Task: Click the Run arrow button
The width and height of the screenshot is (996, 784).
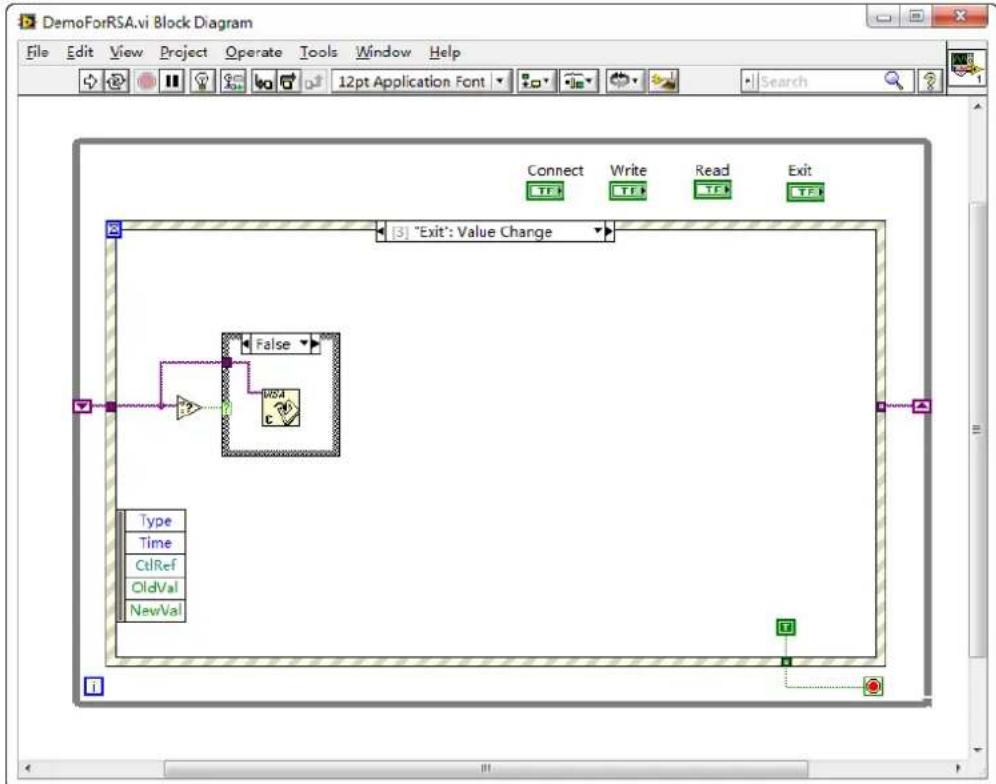Action: coord(90,81)
